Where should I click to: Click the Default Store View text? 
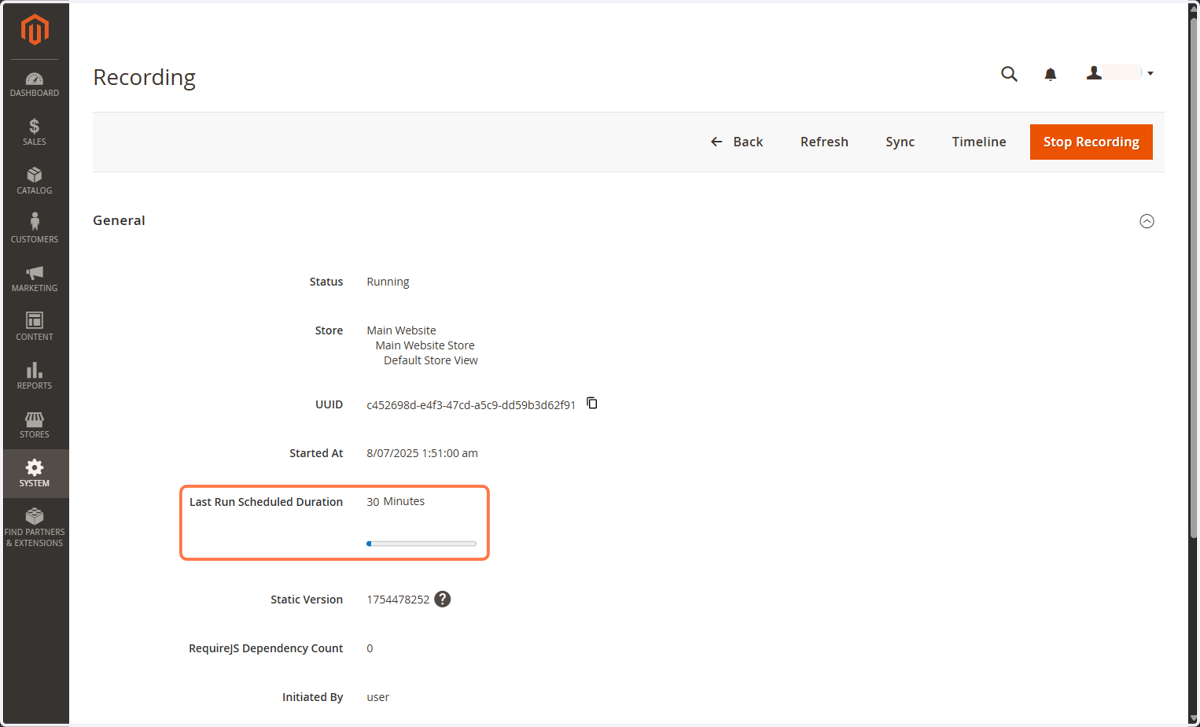pyautogui.click(x=431, y=360)
